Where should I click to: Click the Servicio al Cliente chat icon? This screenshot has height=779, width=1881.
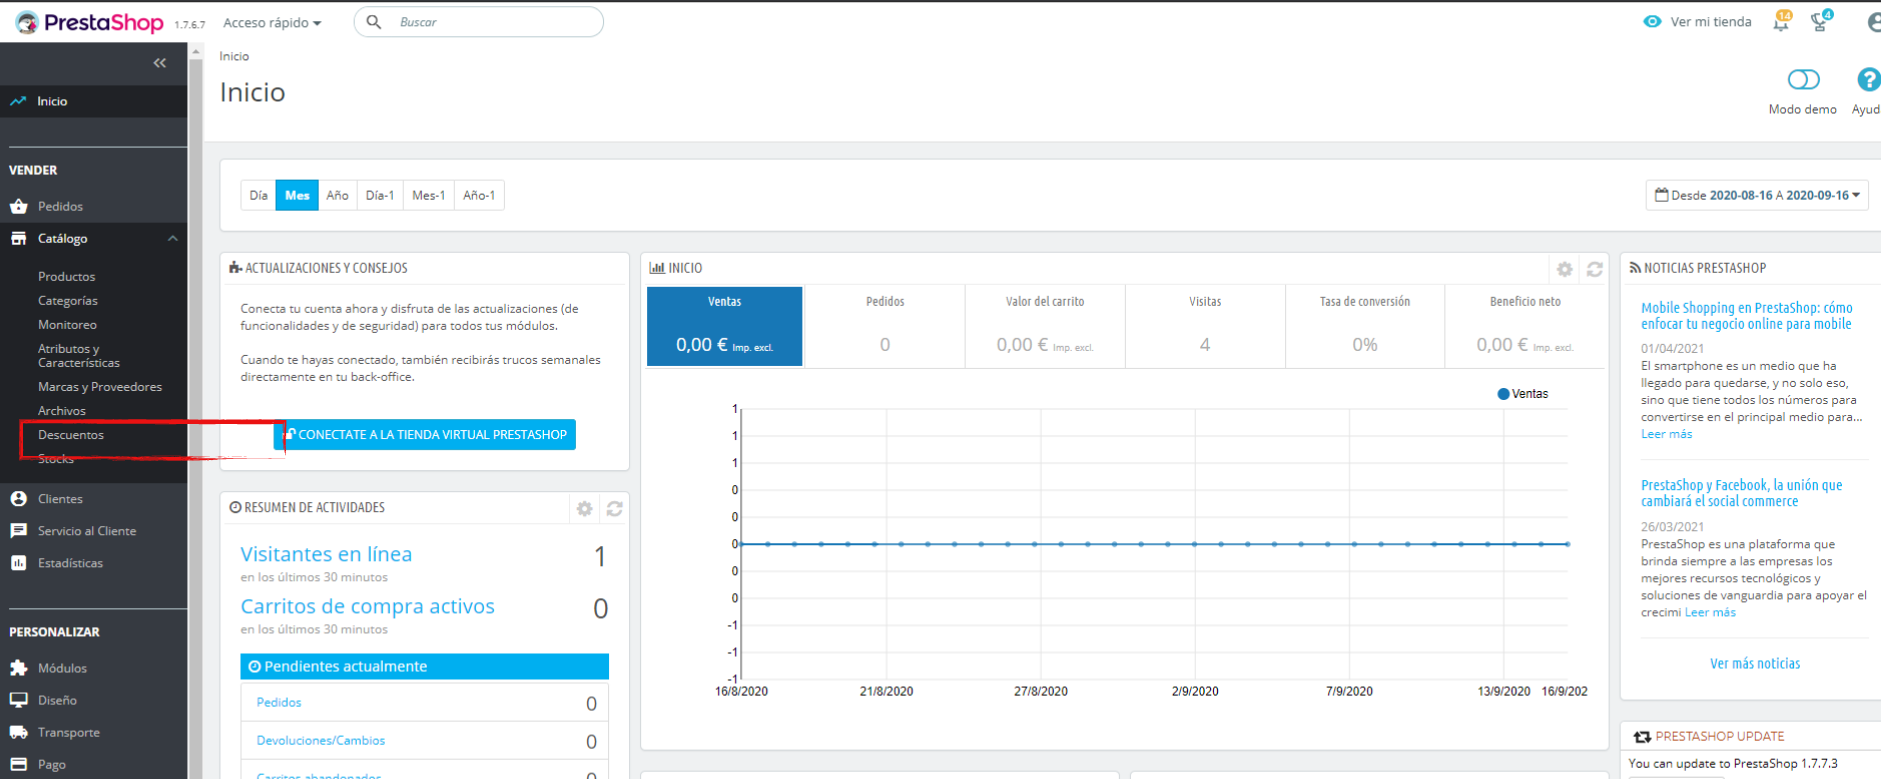[x=19, y=530]
